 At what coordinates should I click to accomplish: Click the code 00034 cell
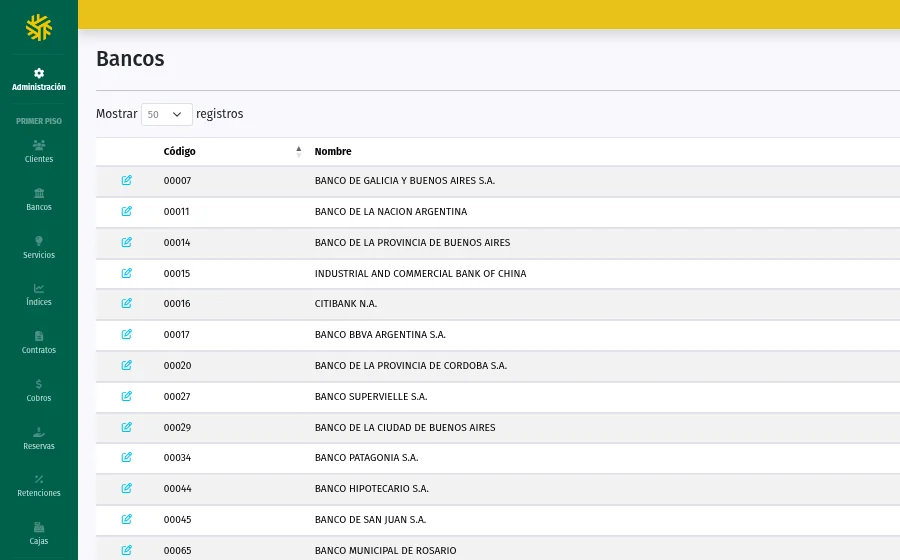(177, 458)
